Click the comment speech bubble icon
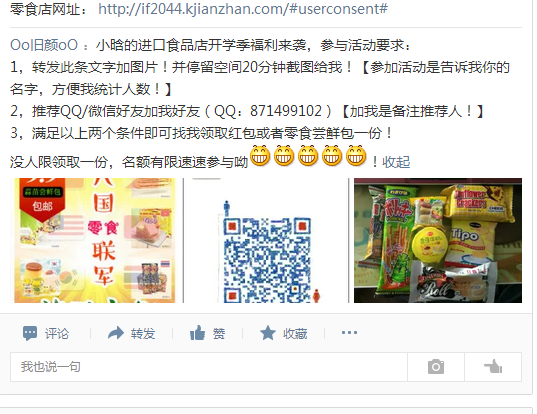537x414 pixels. [x=30, y=333]
